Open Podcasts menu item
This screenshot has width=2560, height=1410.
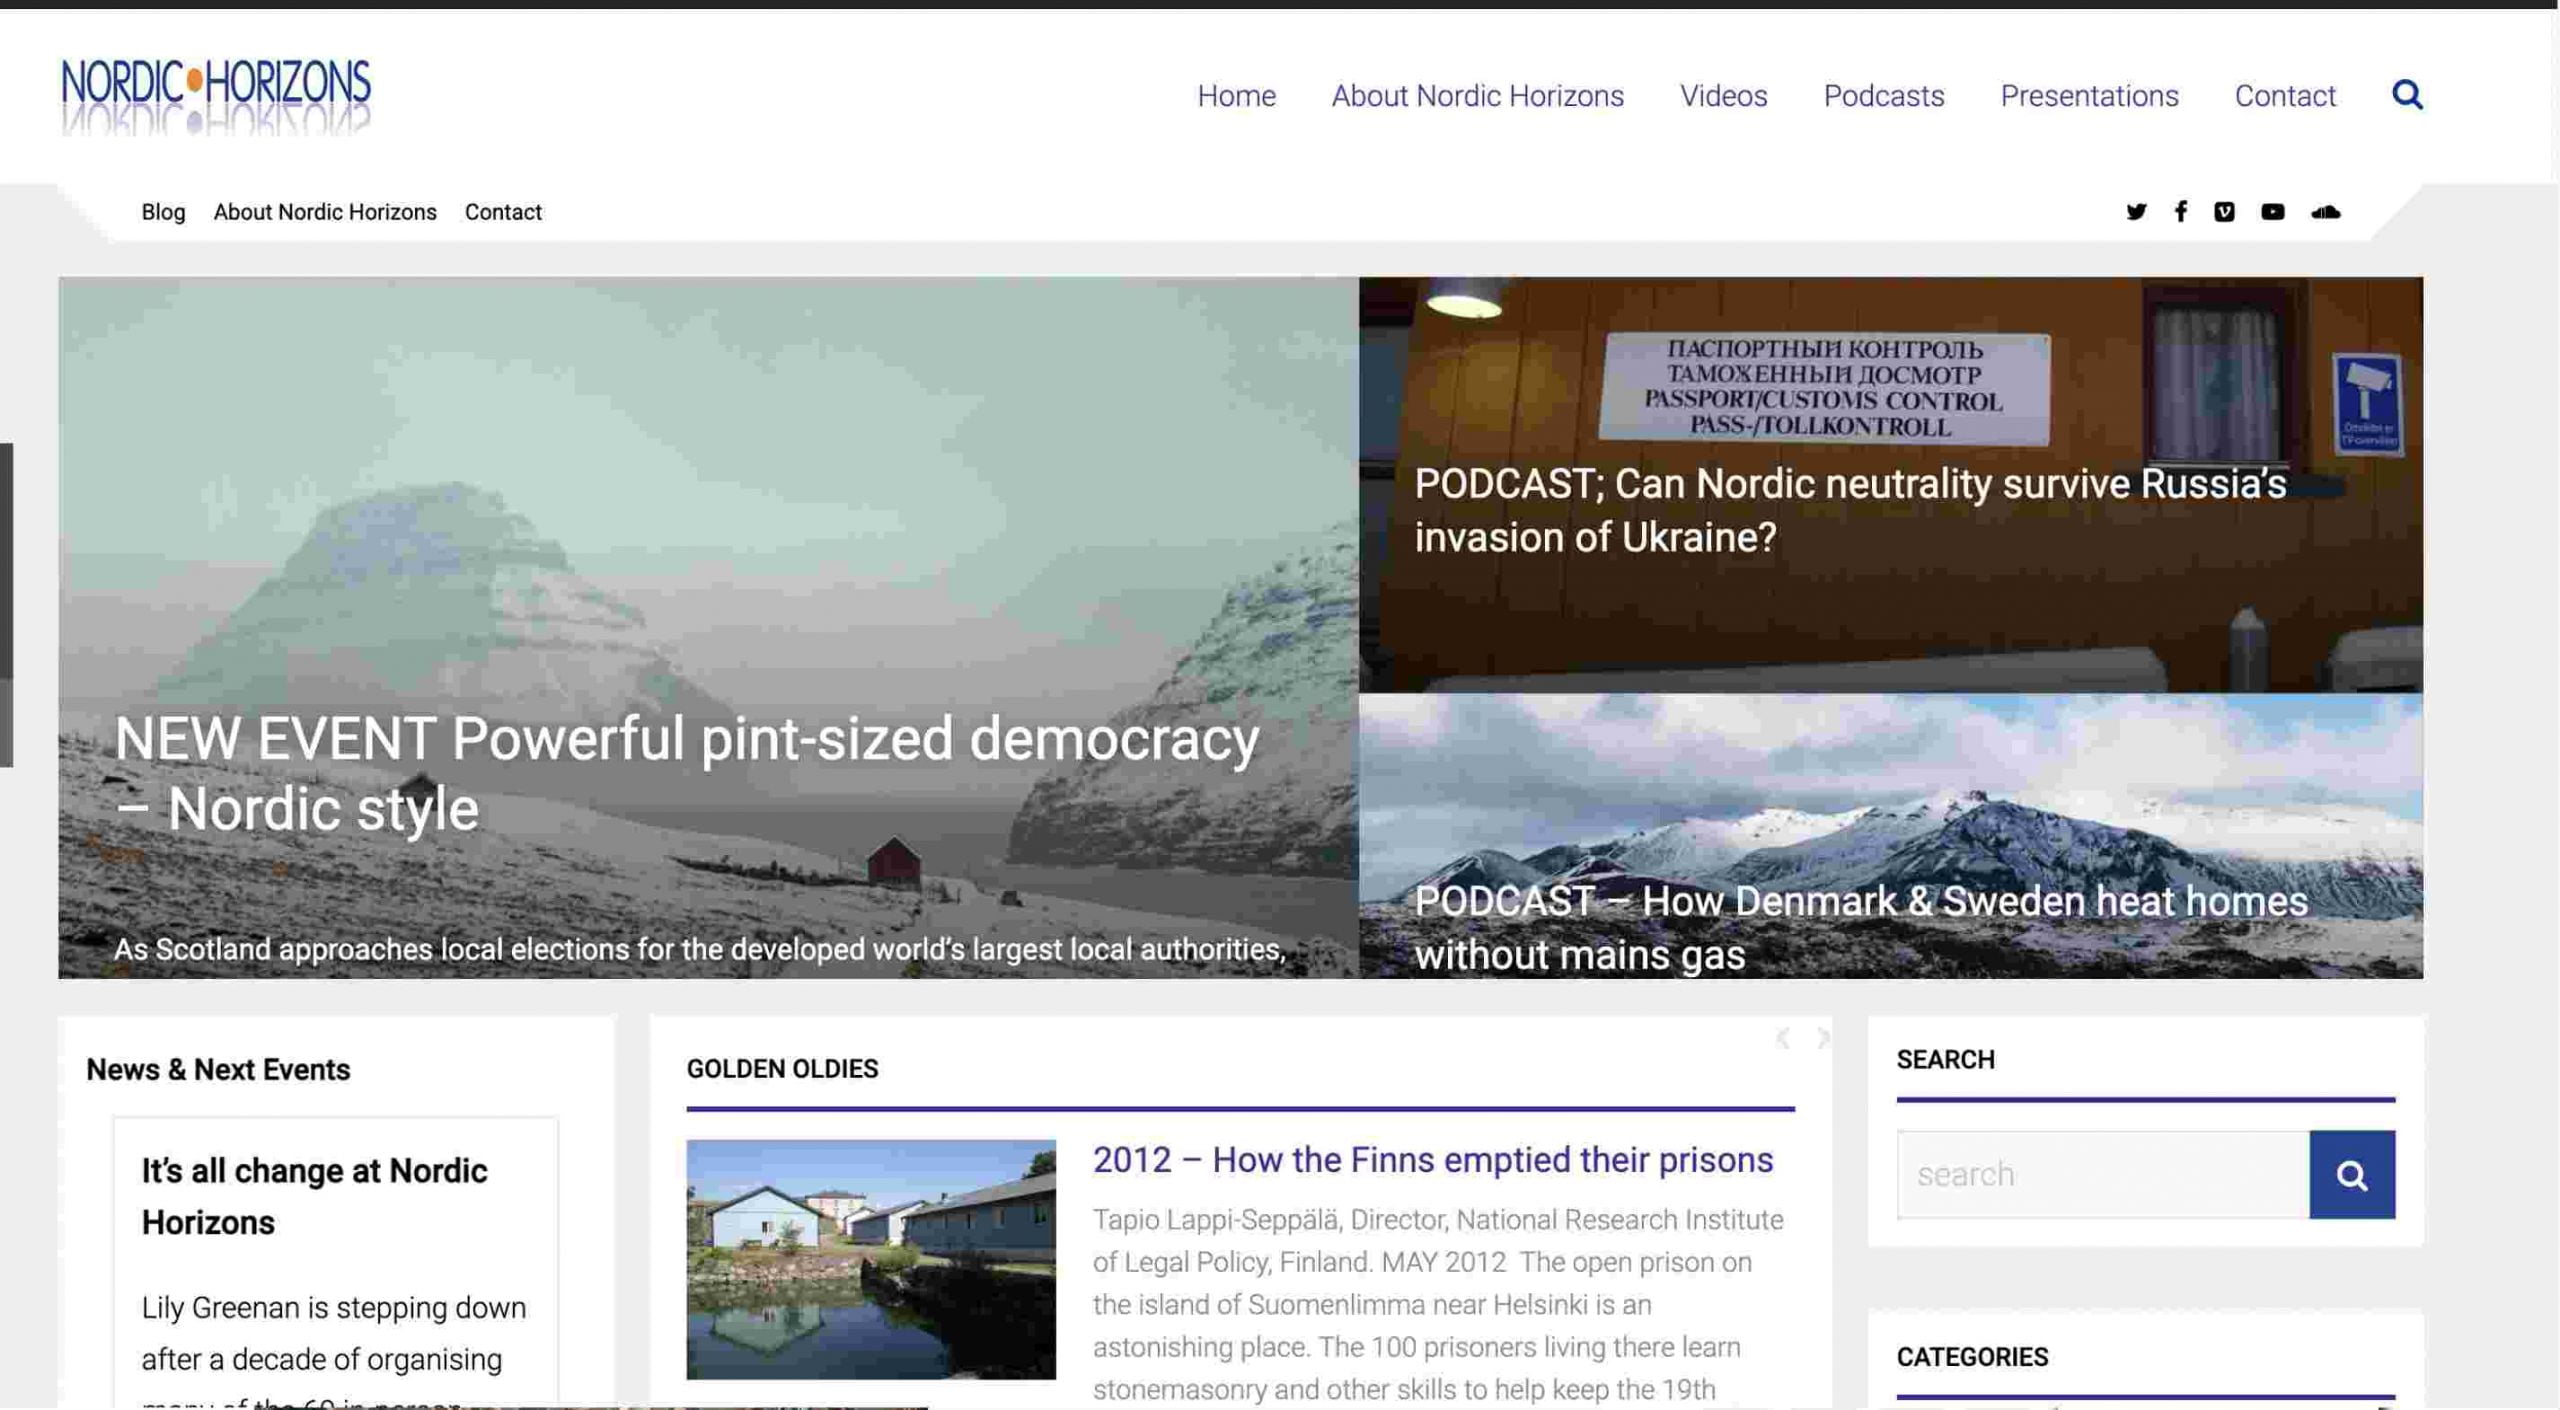1883,96
